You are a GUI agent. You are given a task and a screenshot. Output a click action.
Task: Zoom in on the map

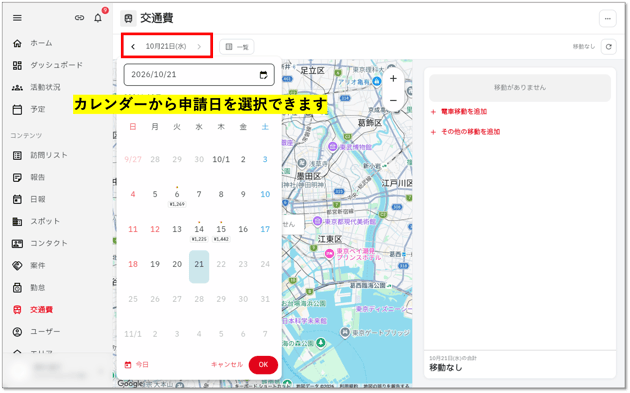click(x=393, y=79)
